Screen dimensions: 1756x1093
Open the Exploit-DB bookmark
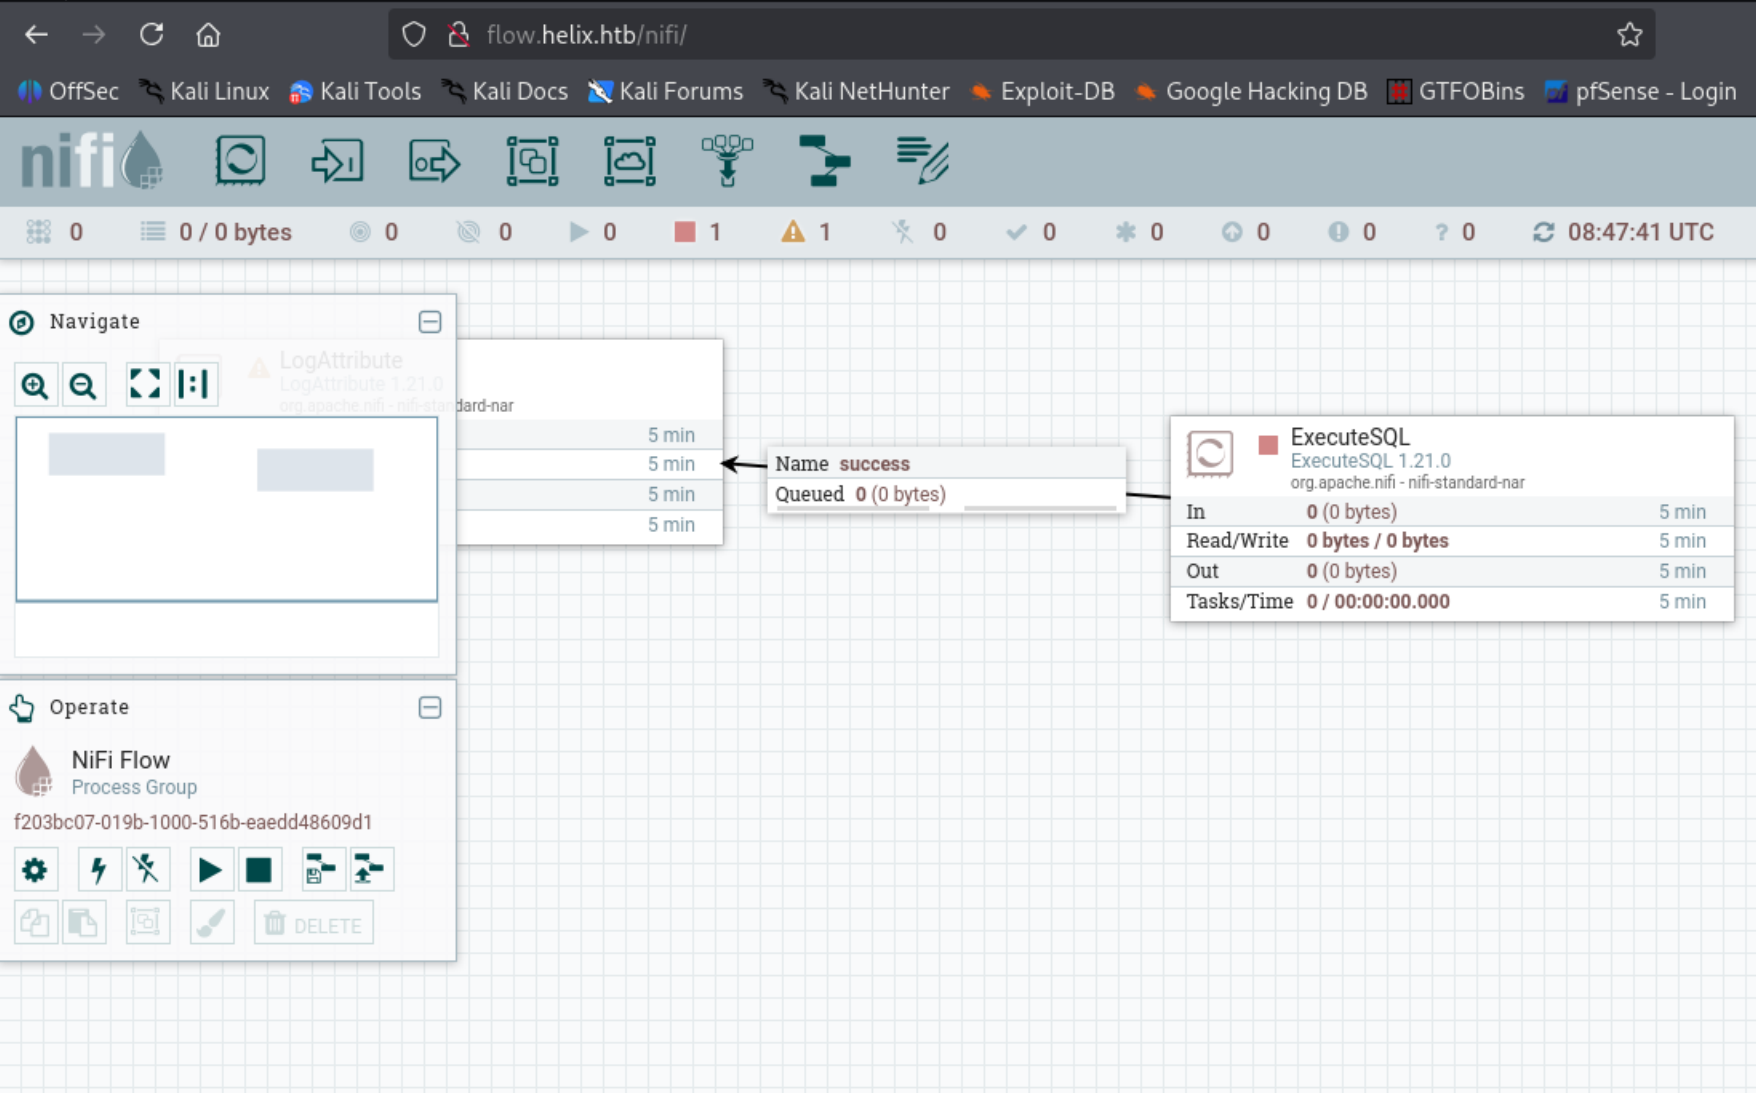[1042, 91]
